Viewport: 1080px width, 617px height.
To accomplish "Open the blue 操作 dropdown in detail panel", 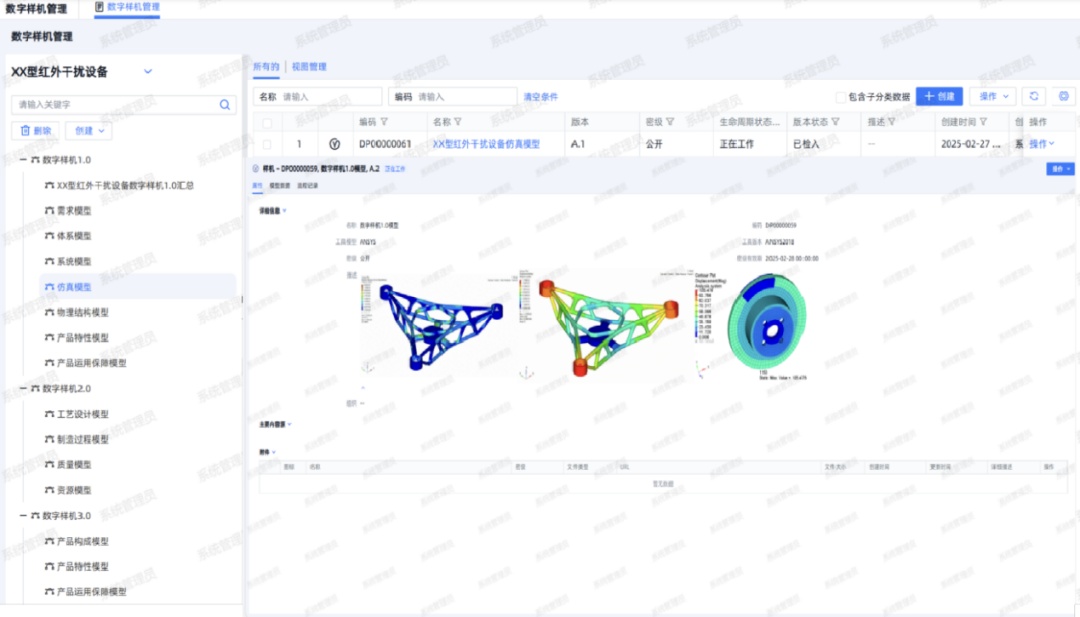I will tap(1059, 169).
